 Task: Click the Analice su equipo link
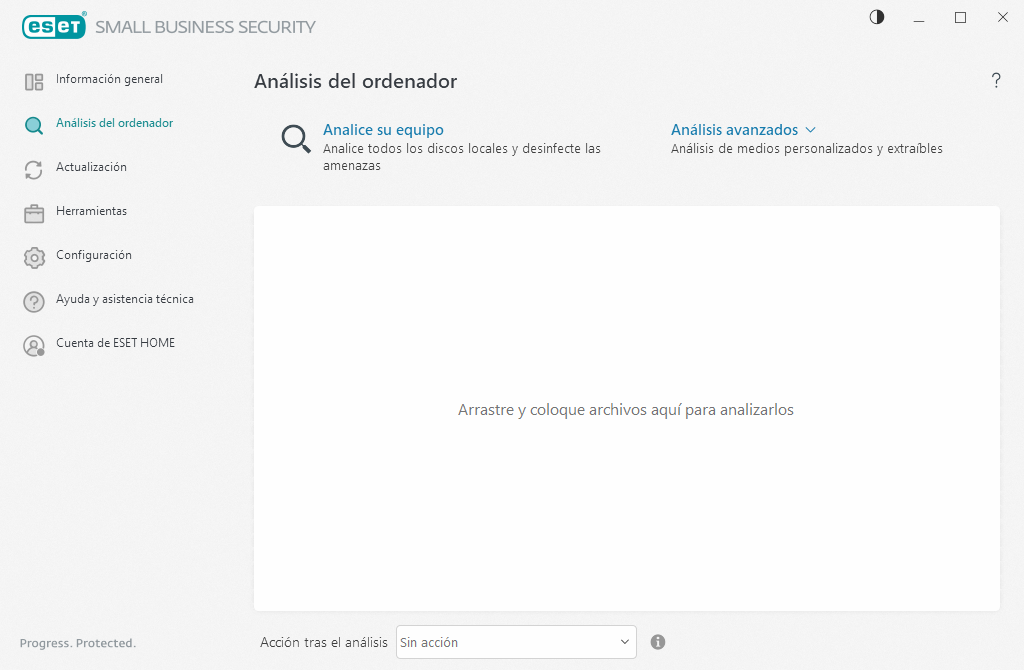[382, 129]
